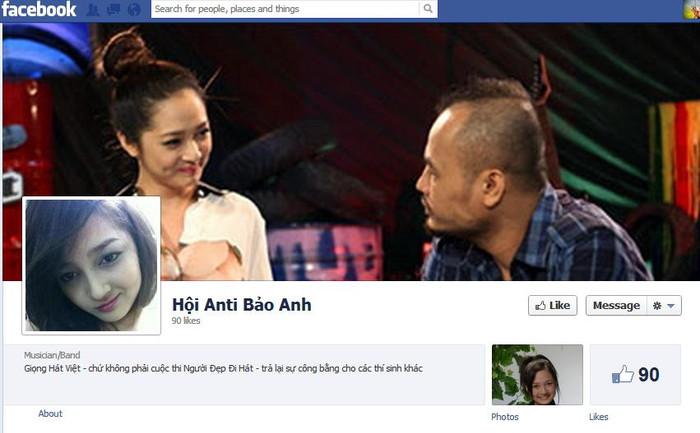Viewport: 700px width, 433px height.
Task: Click the 90 likes text under title
Action: [x=186, y=321]
